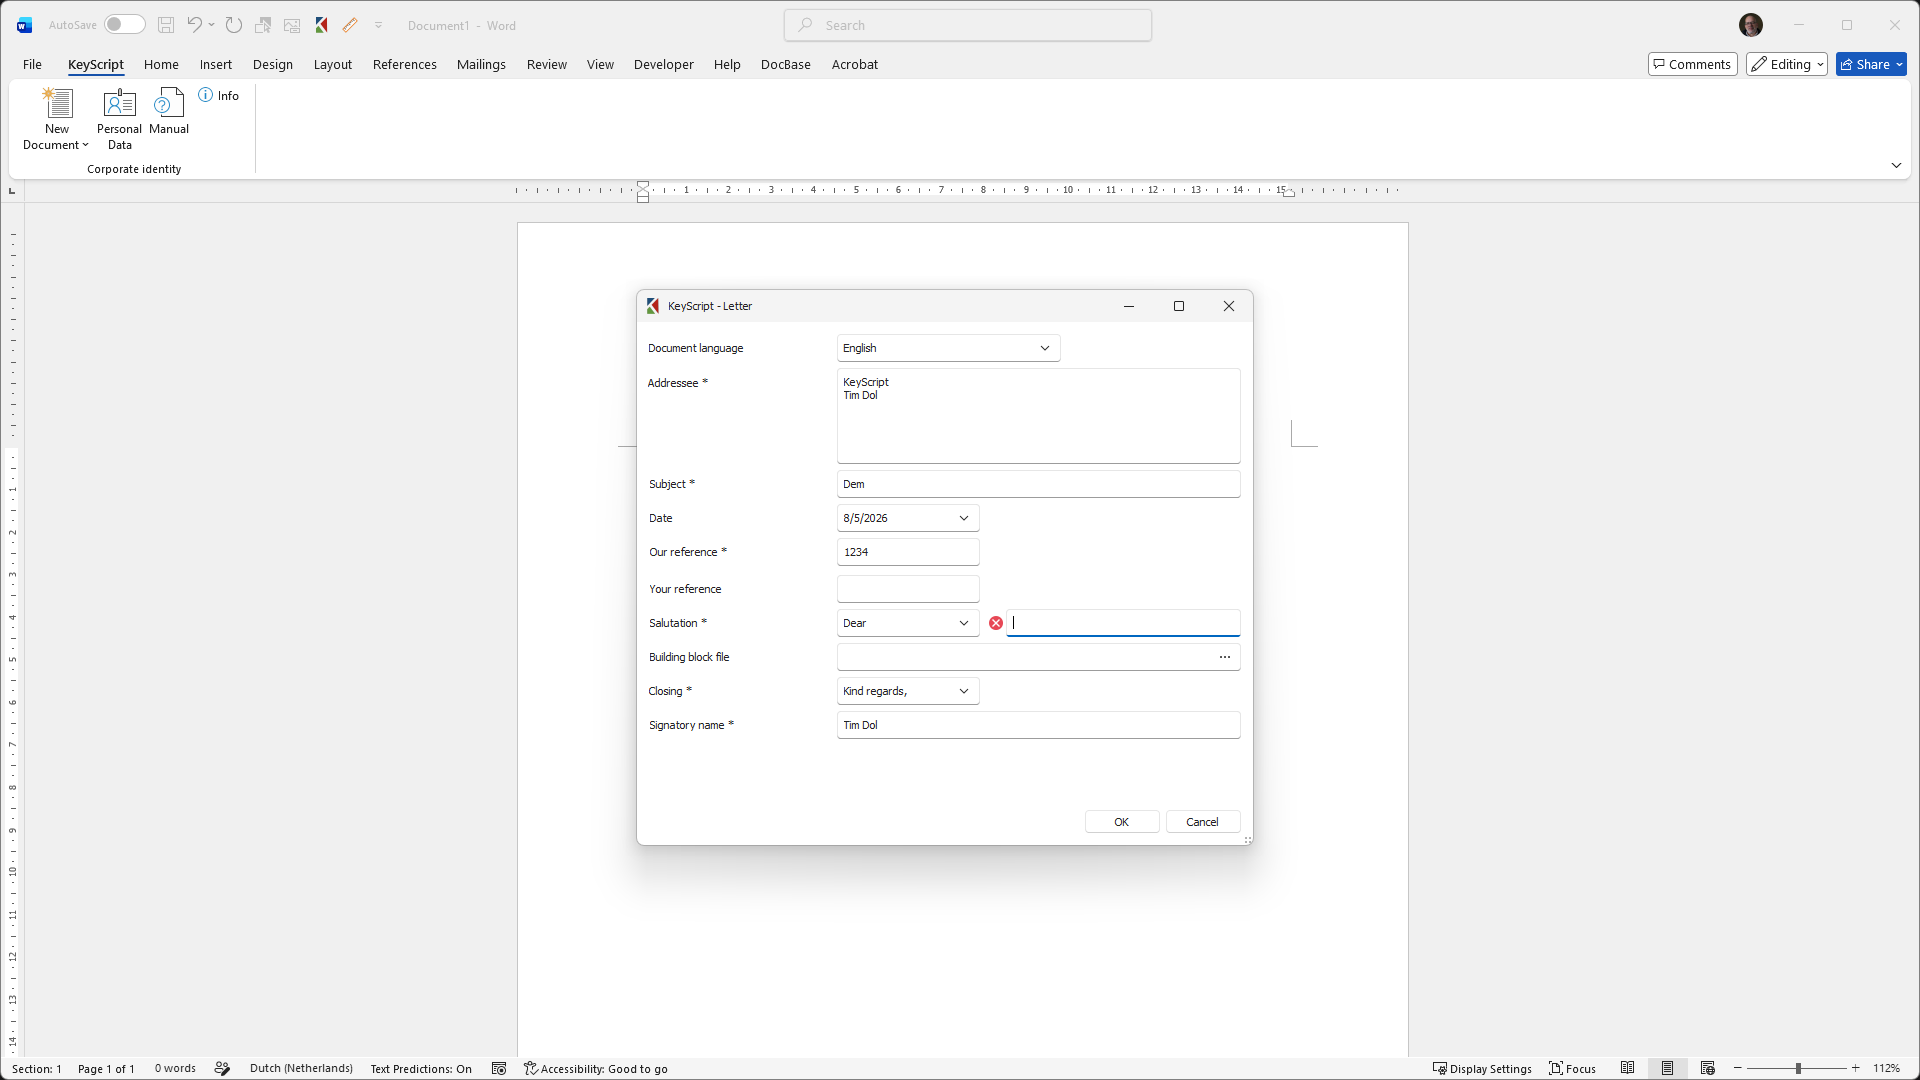Switch to the Acrobat tab
The image size is (1920, 1080).
(854, 64)
